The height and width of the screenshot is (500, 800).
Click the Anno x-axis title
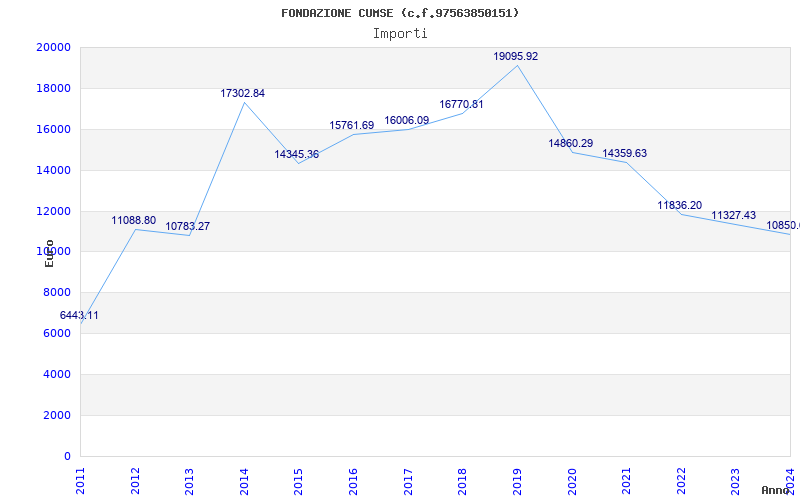click(x=776, y=490)
